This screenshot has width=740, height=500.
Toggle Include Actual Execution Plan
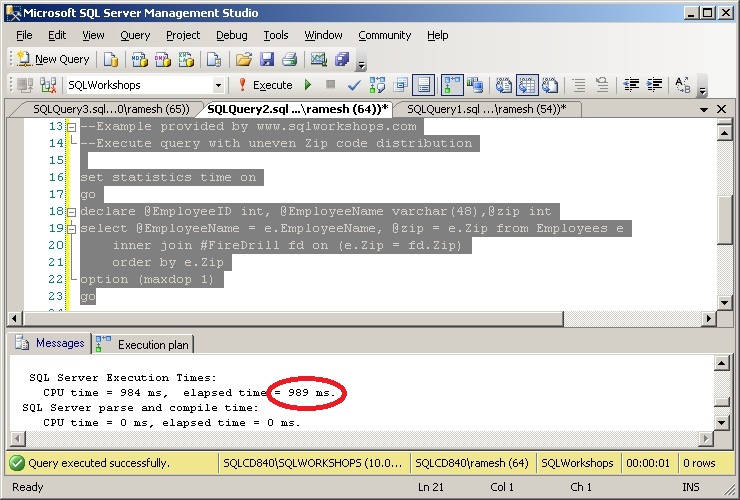point(452,85)
